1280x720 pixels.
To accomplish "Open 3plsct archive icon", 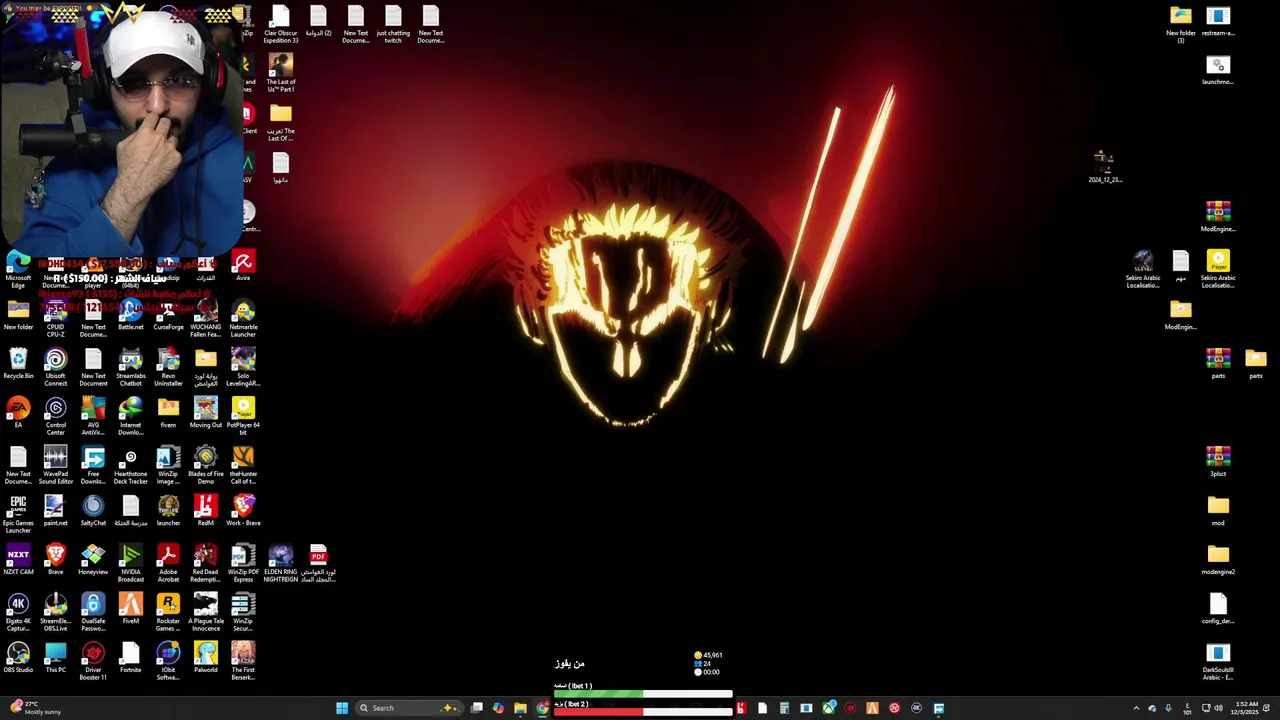I will 1218,462.
